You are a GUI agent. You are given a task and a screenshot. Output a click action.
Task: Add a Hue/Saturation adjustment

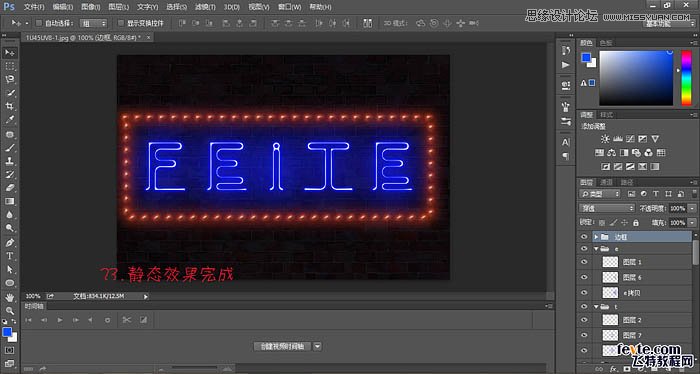600,153
